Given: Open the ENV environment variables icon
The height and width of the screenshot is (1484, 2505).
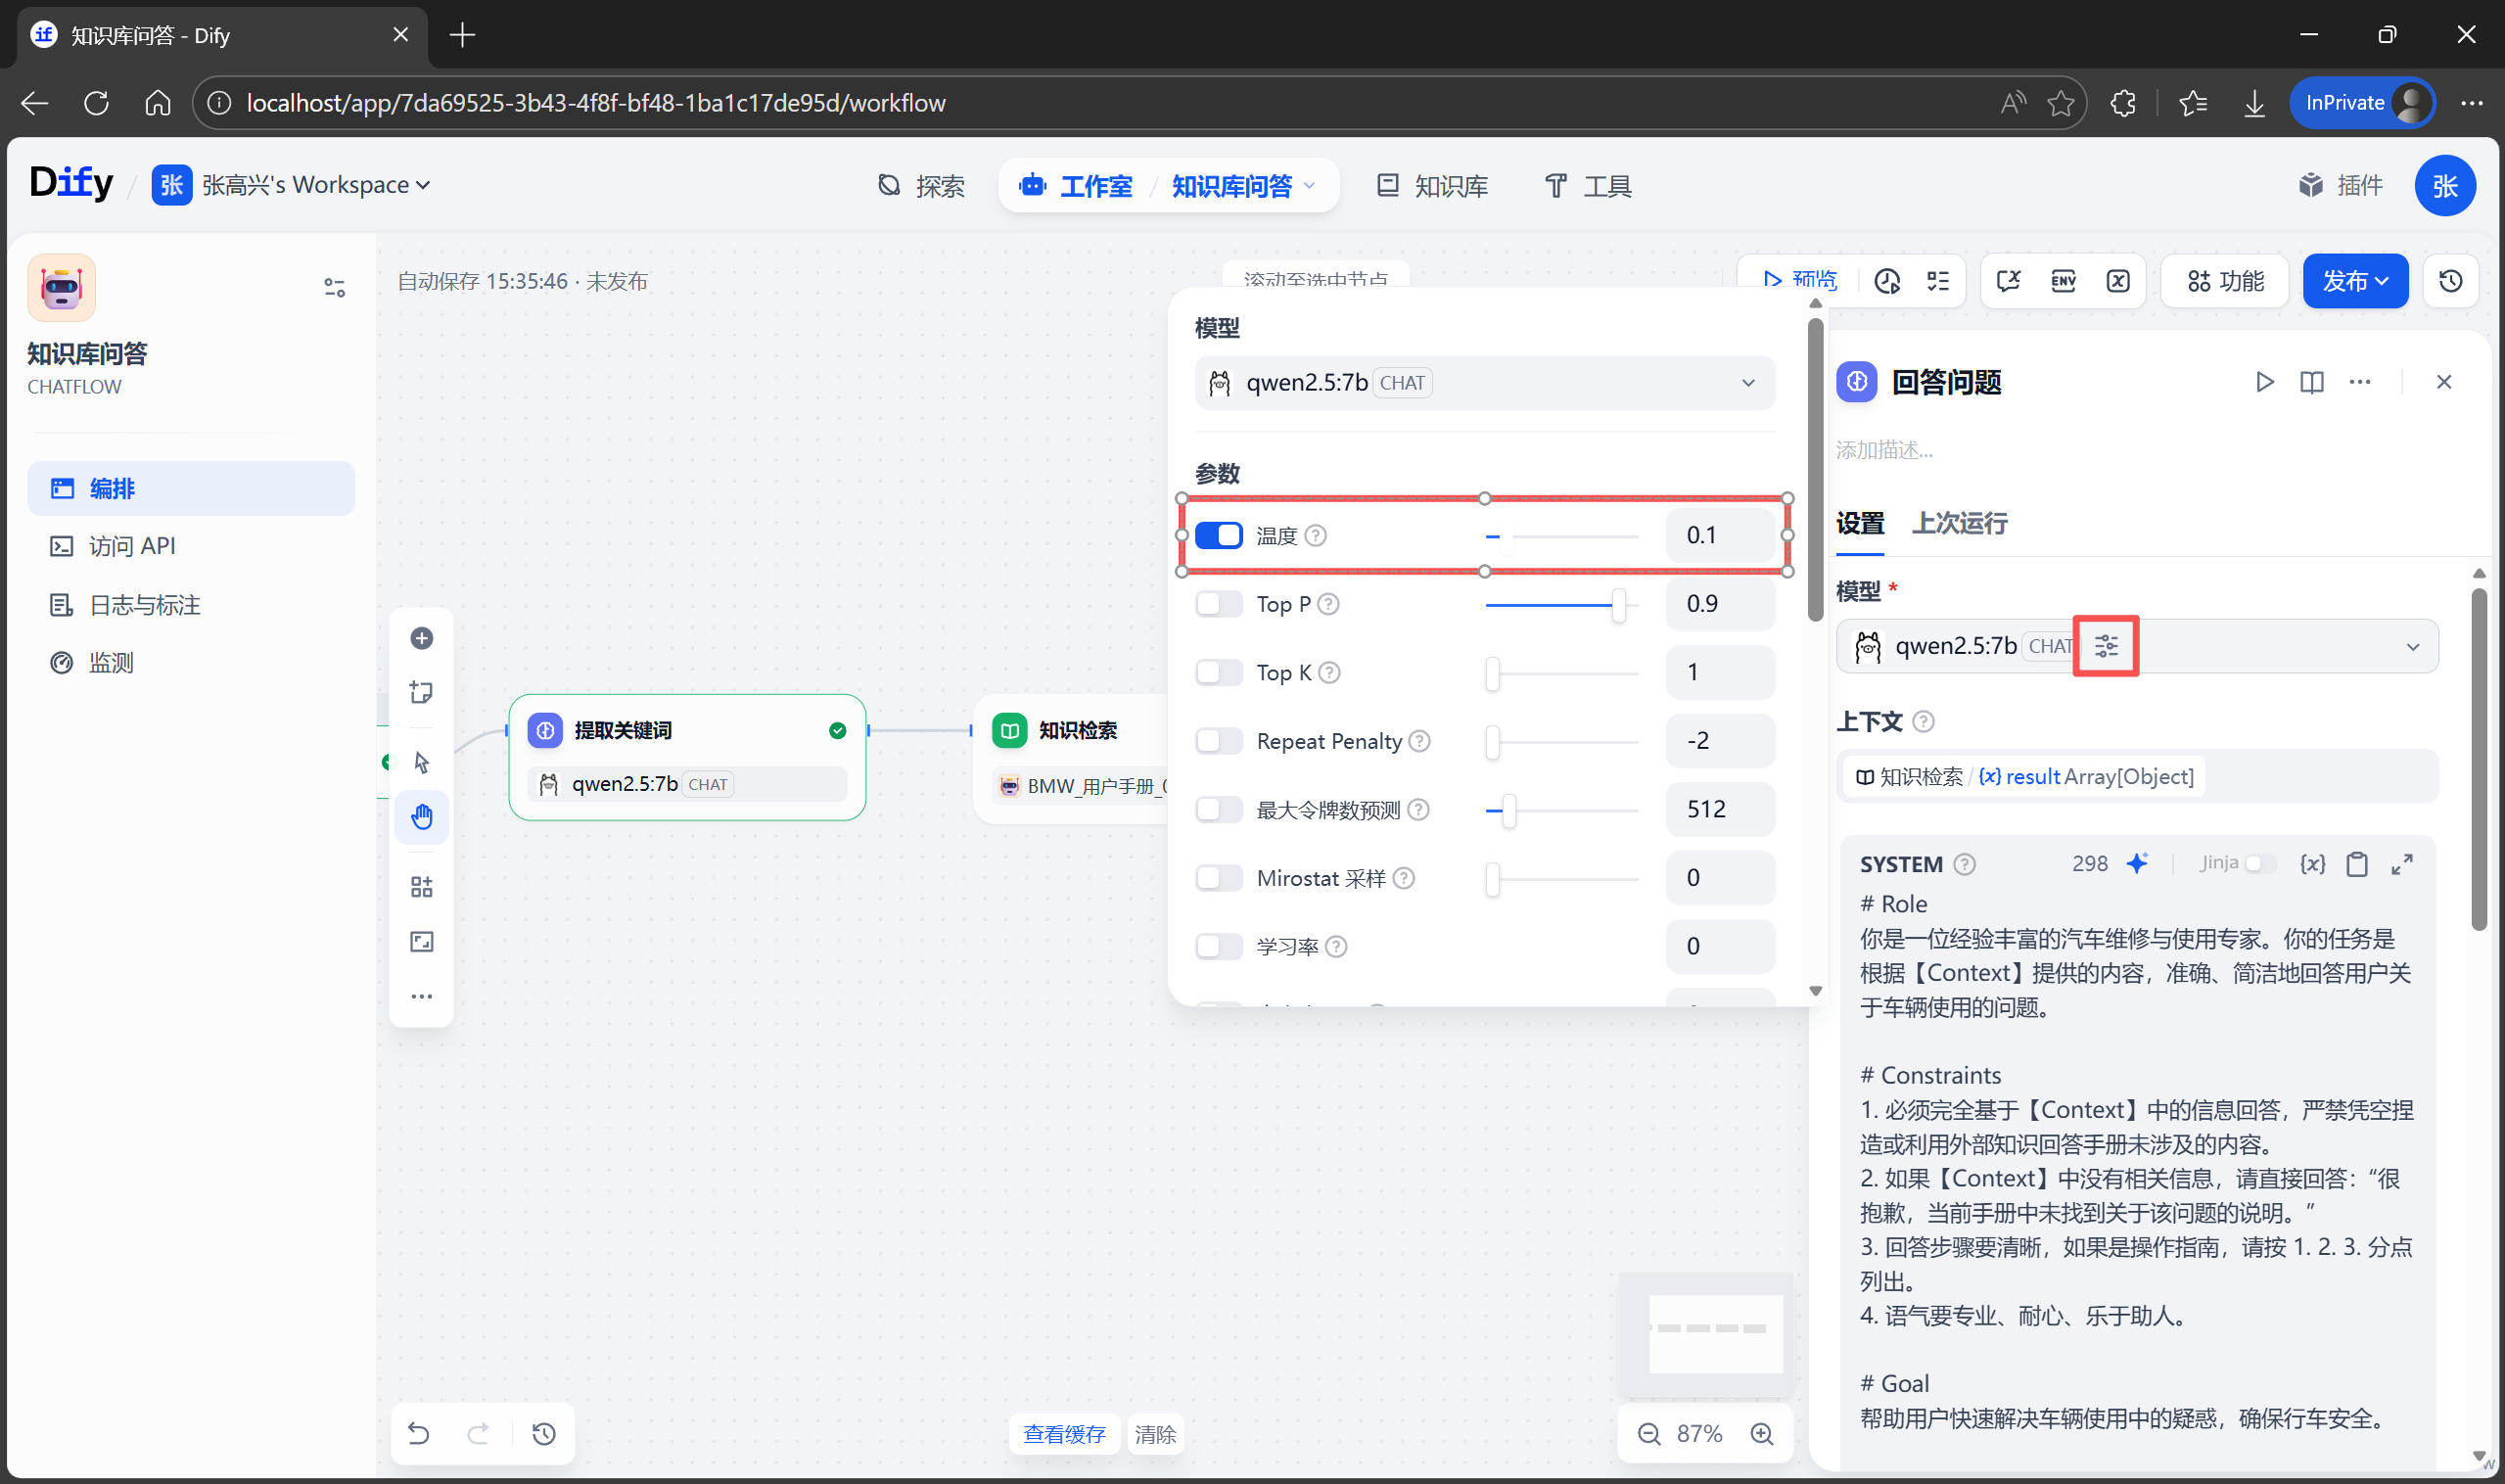Looking at the screenshot, I should tap(2062, 281).
